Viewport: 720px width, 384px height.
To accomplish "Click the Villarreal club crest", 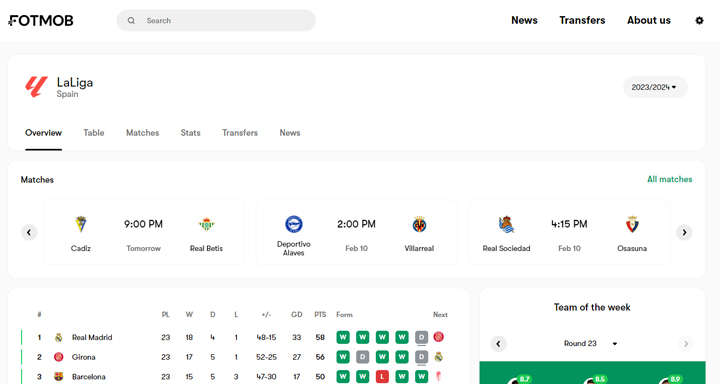I will pos(419,225).
